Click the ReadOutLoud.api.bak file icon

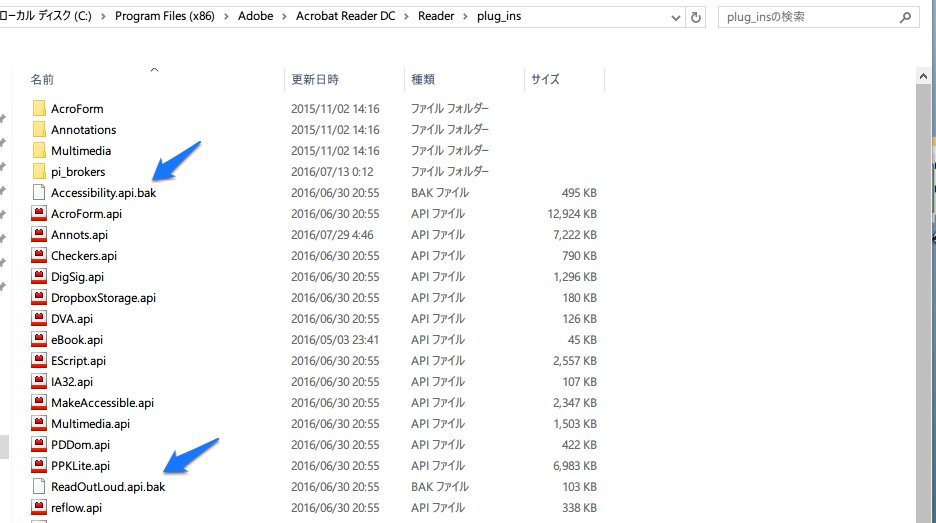tap(39, 486)
